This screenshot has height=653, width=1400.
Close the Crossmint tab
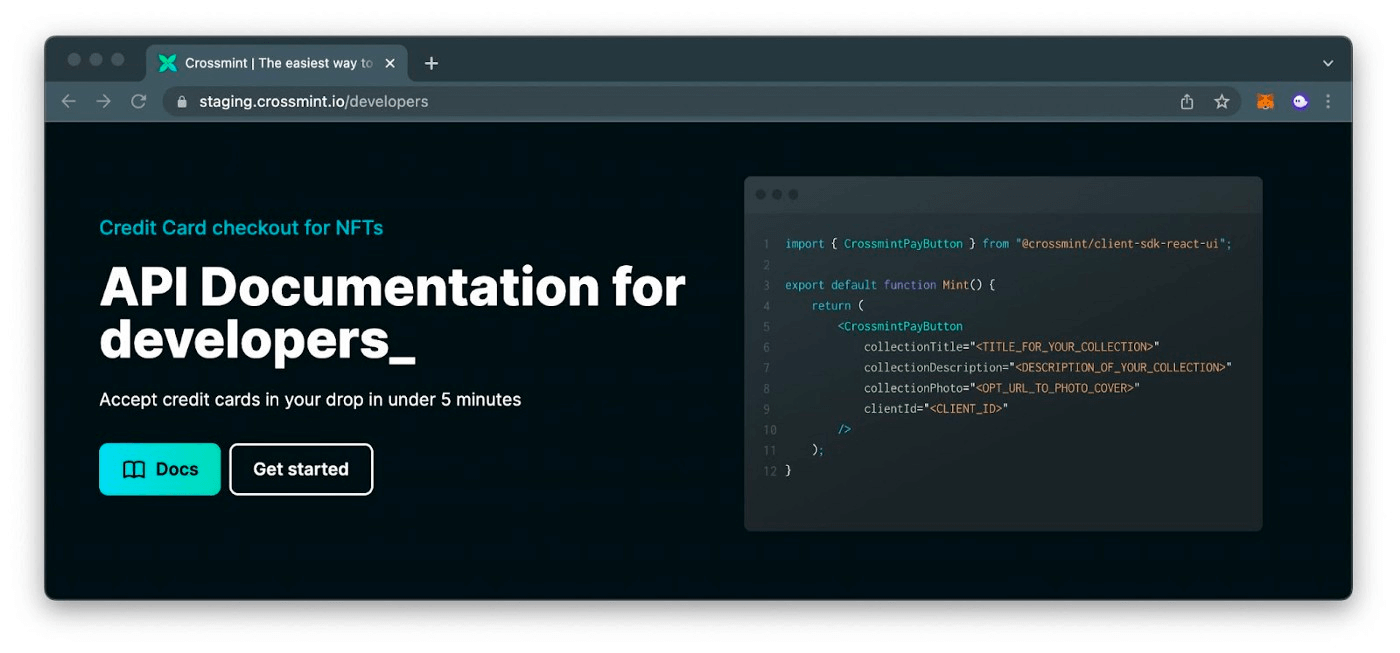point(390,63)
